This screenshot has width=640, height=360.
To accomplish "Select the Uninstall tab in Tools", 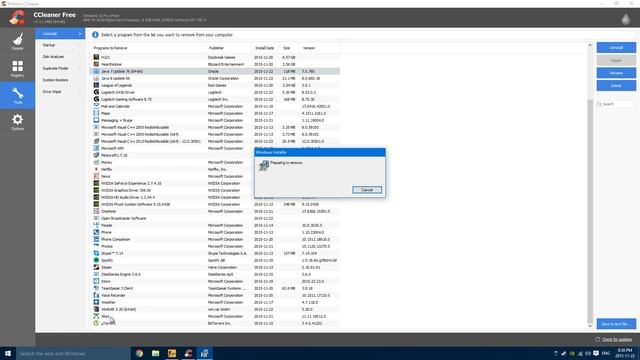I will coord(60,33).
